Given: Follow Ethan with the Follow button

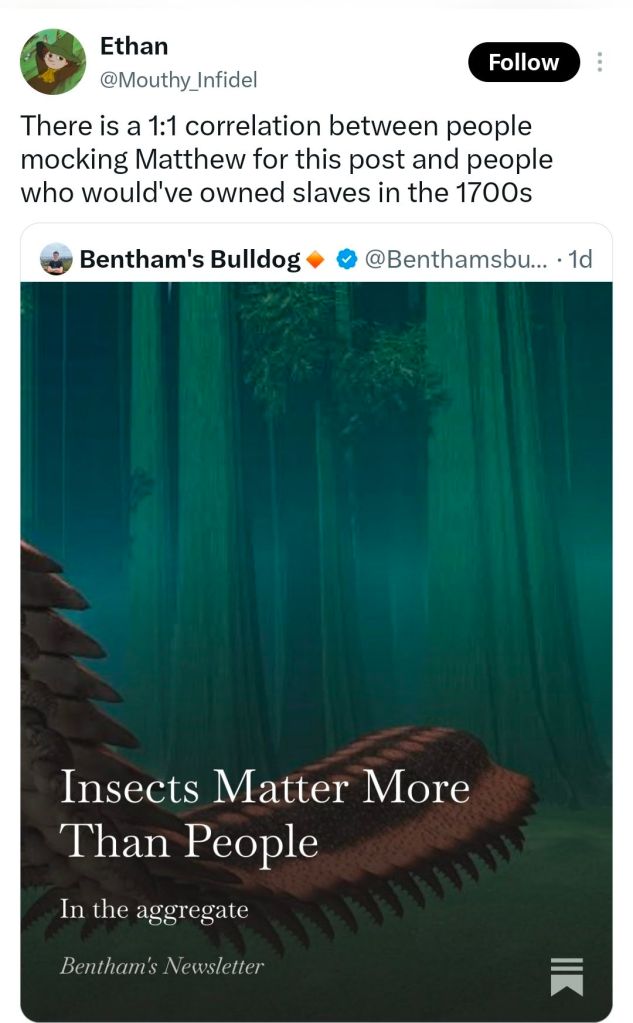Looking at the screenshot, I should 524,62.
